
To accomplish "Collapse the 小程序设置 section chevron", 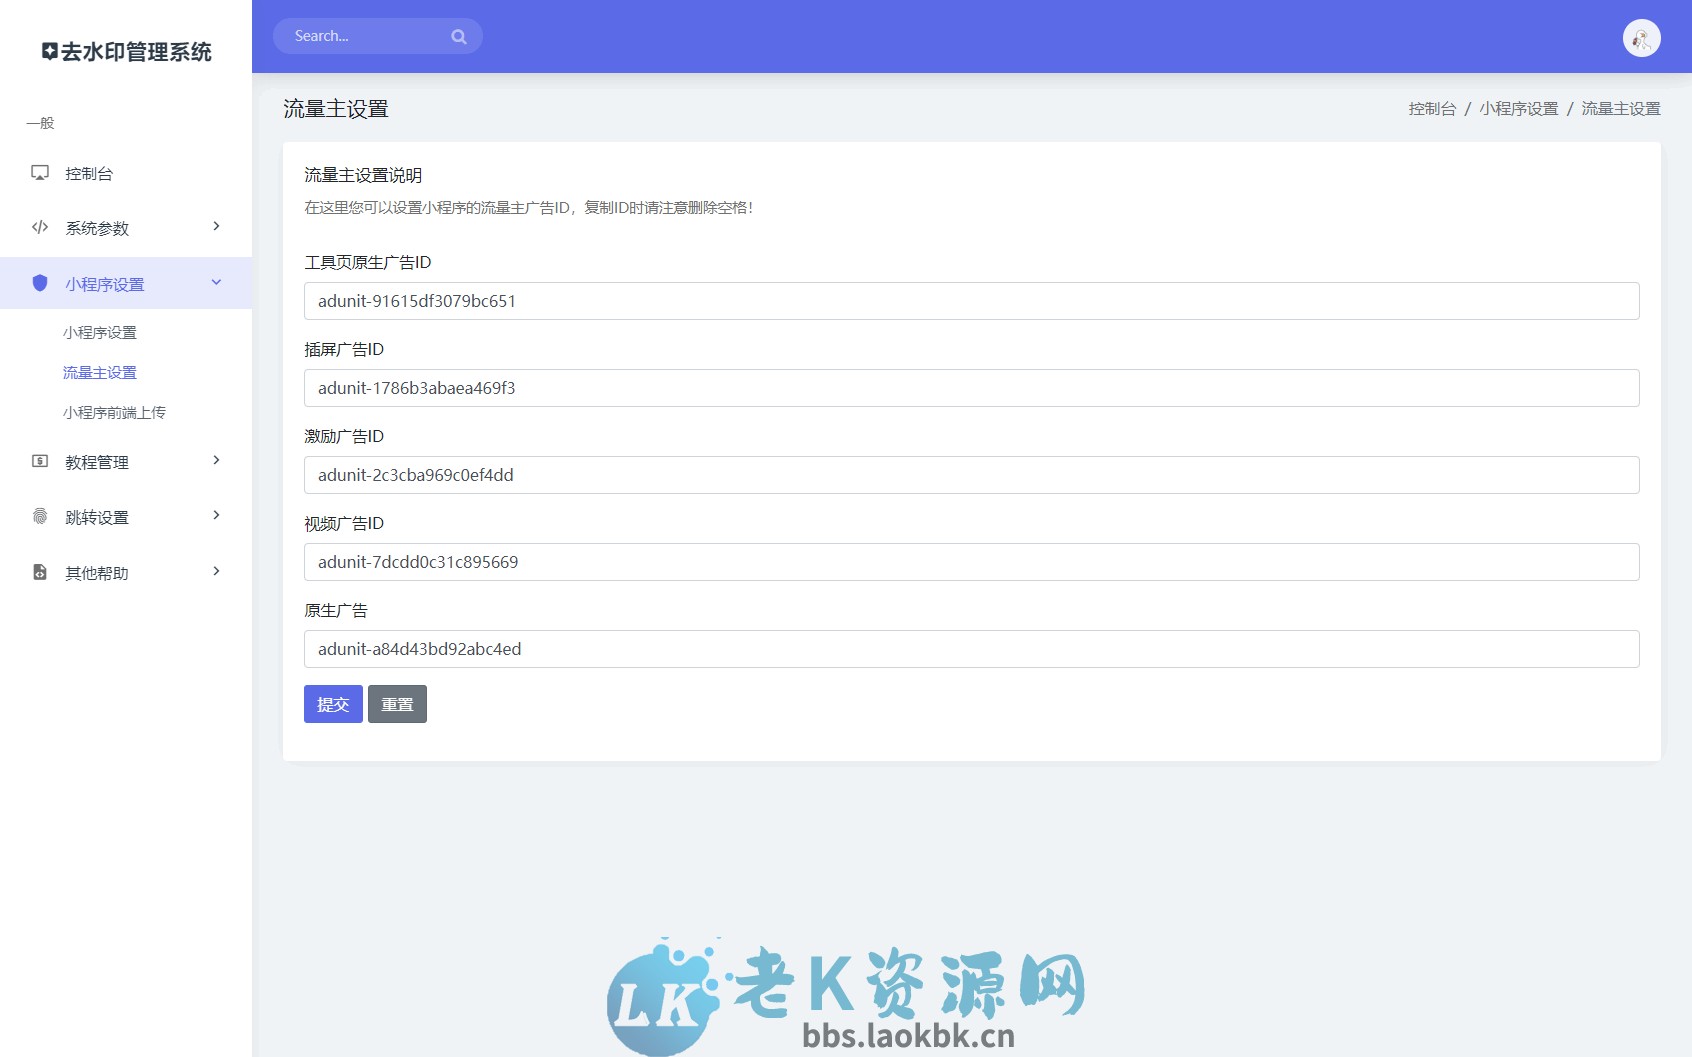I will 214,283.
